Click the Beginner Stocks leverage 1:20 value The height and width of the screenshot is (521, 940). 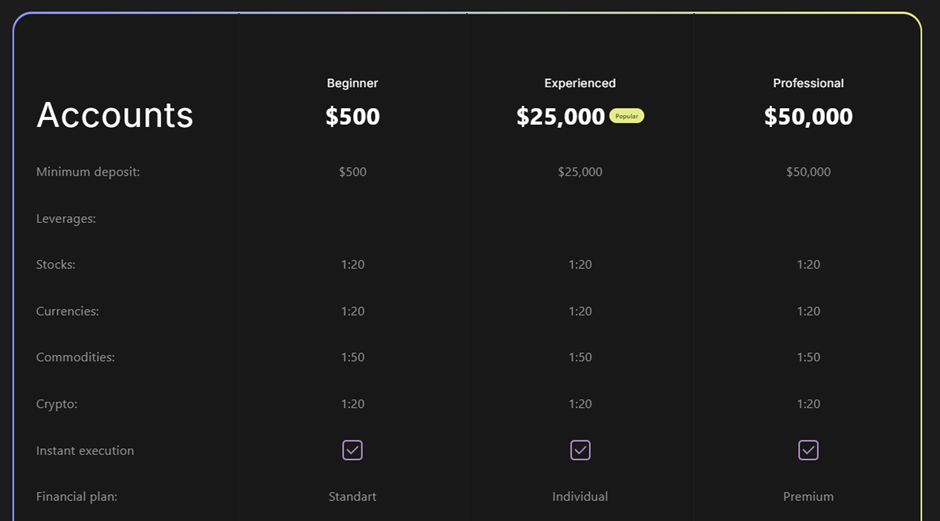coord(352,264)
